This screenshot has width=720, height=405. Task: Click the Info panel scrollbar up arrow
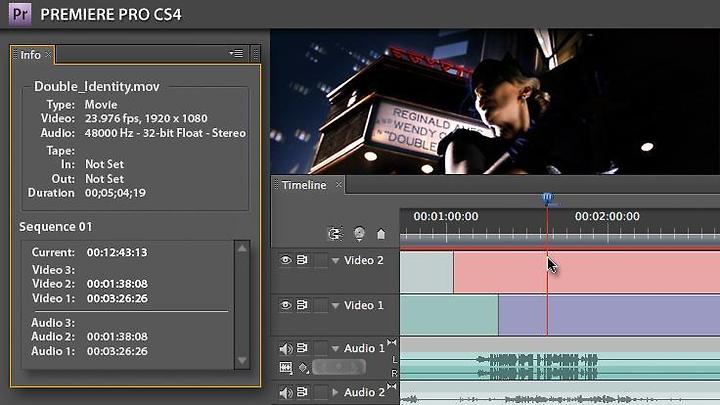tap(242, 248)
